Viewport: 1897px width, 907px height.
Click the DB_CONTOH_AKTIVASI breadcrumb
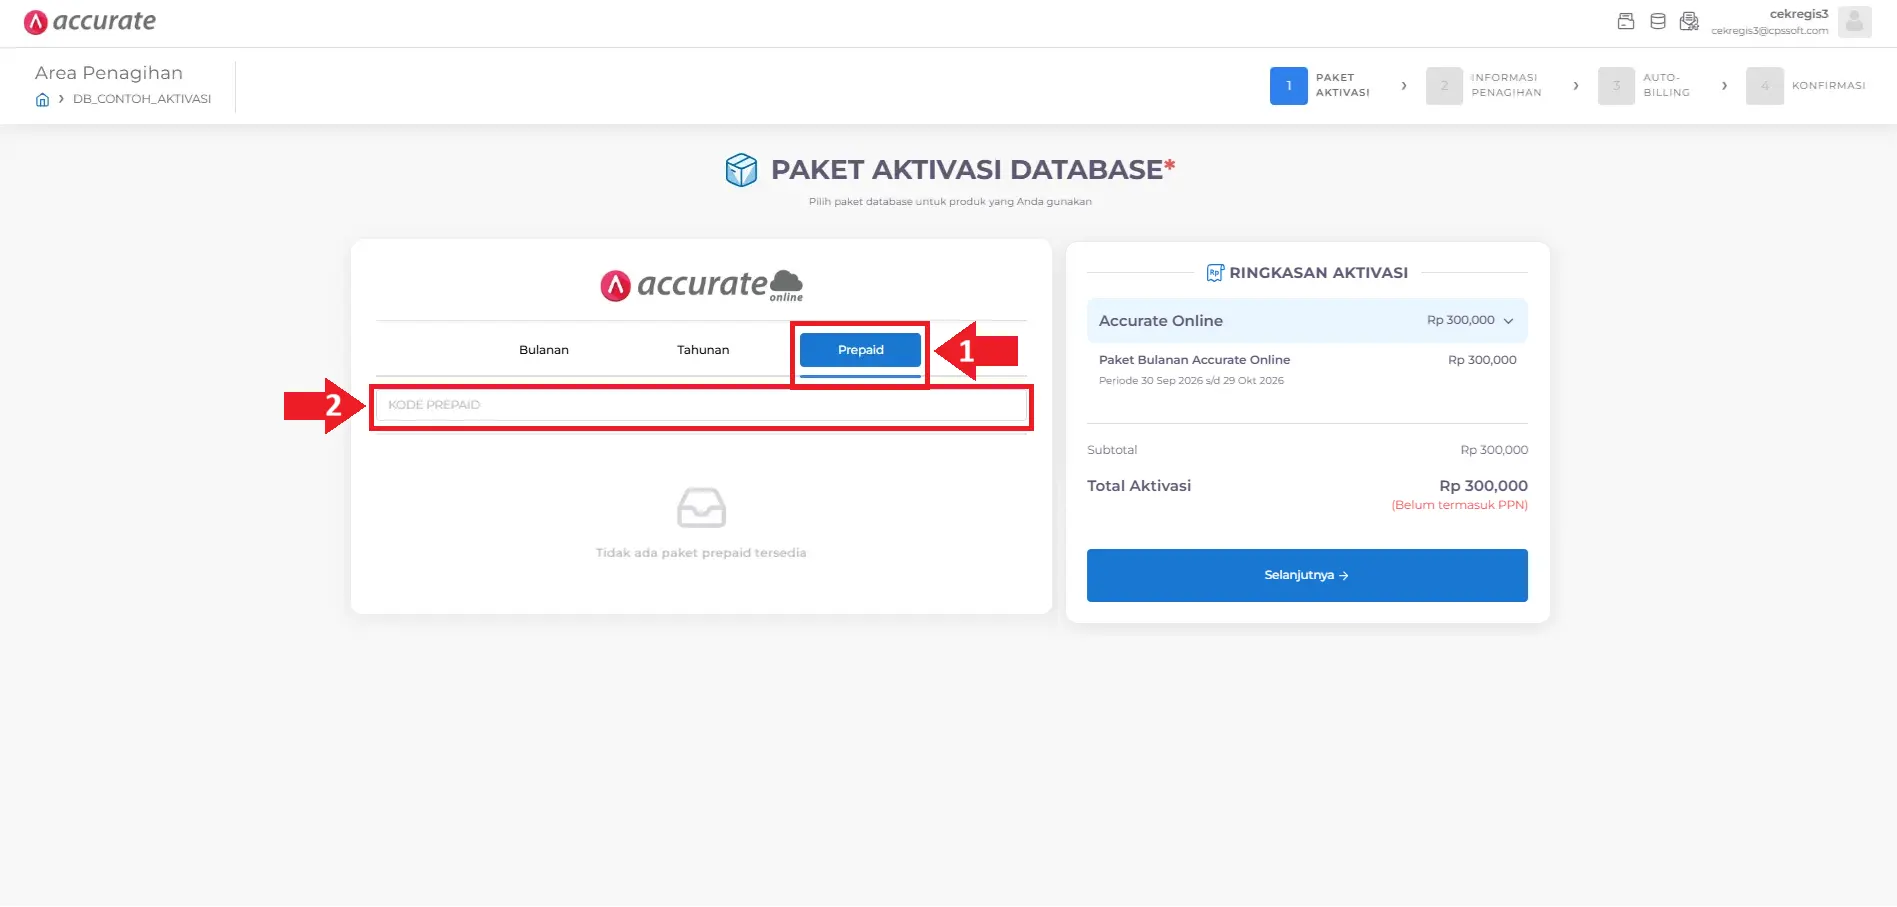point(142,99)
